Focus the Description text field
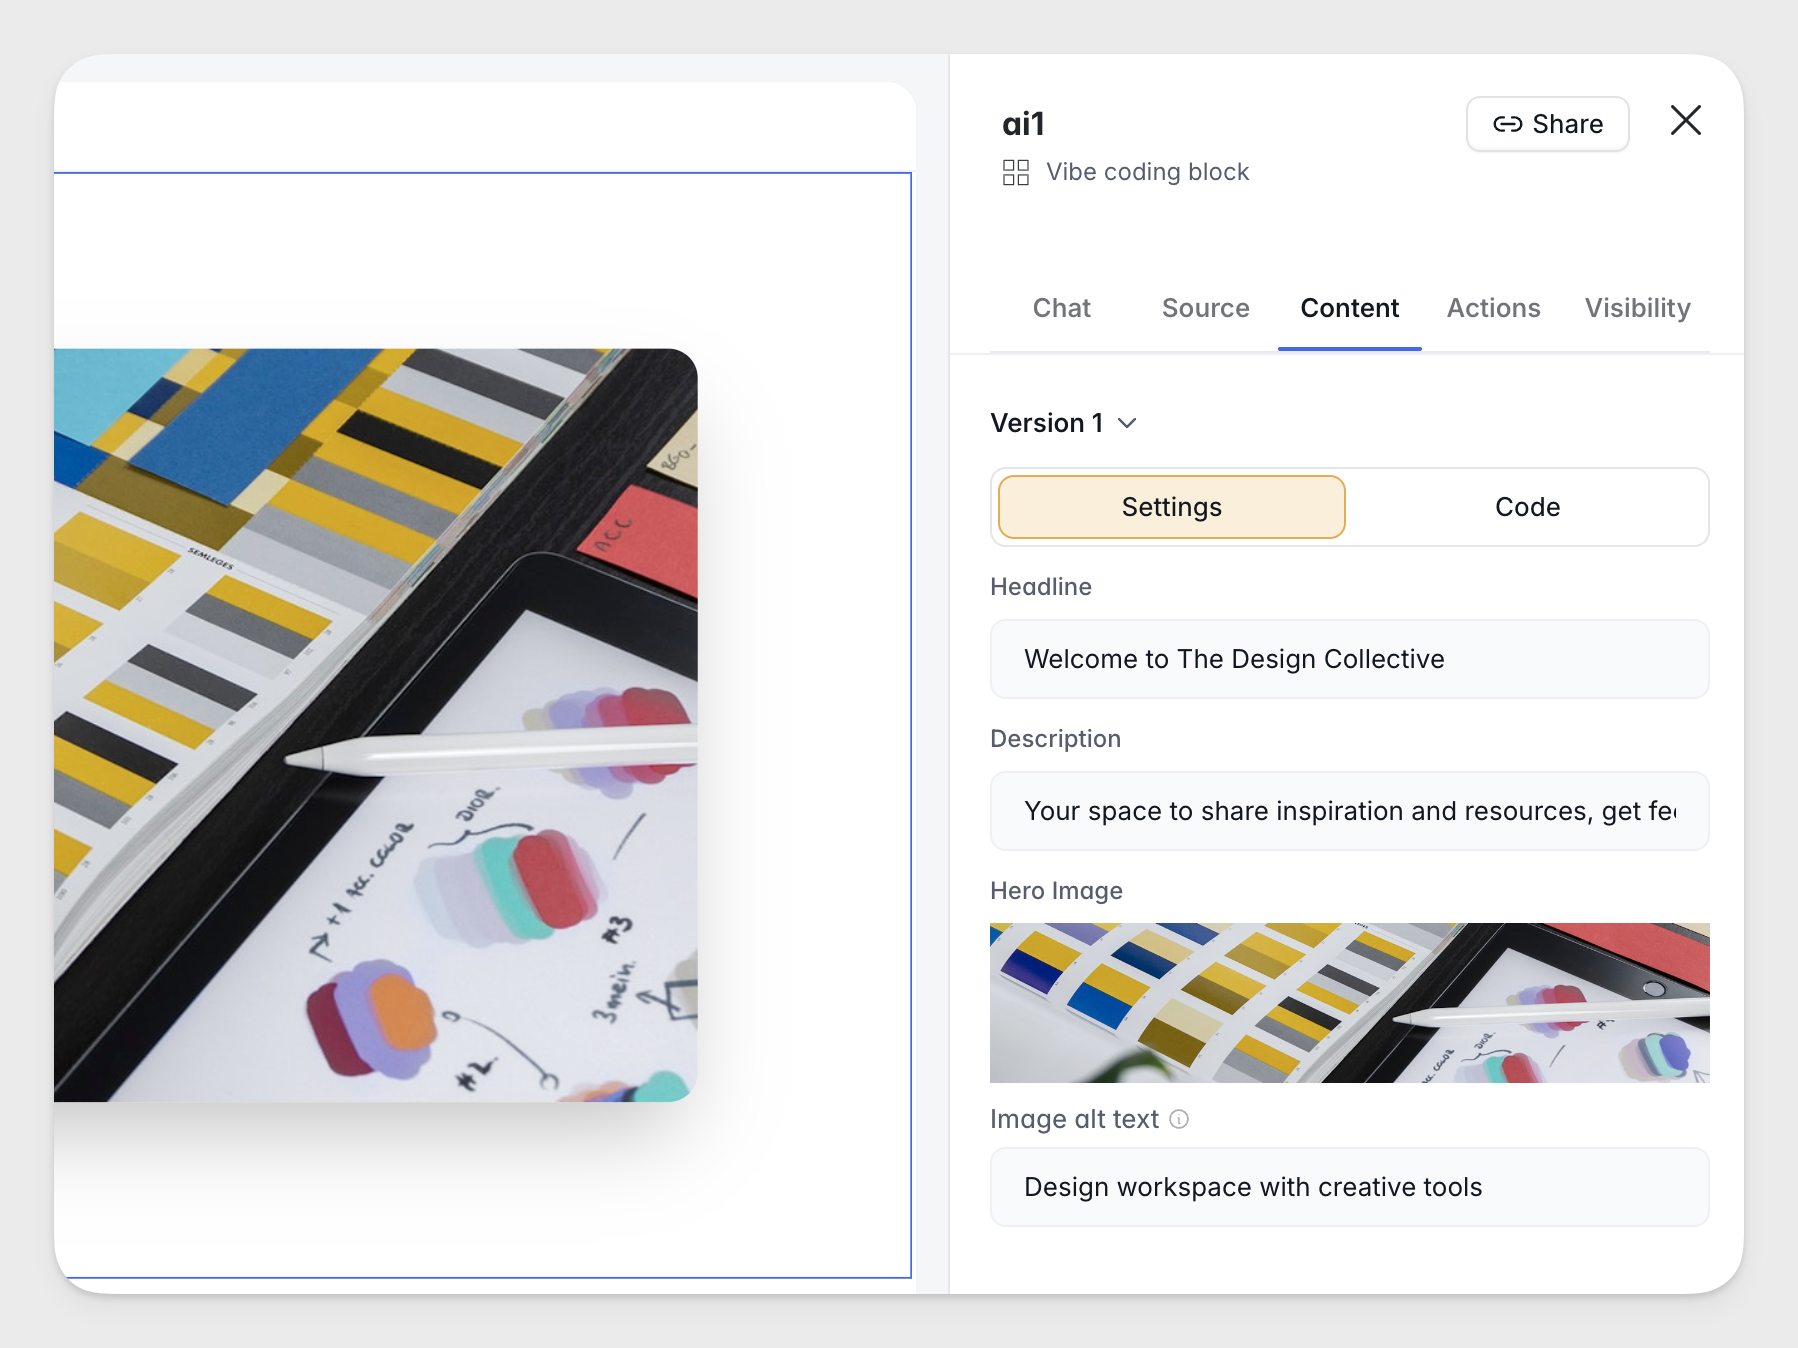Viewport: 1798px width, 1348px height. [1349, 811]
